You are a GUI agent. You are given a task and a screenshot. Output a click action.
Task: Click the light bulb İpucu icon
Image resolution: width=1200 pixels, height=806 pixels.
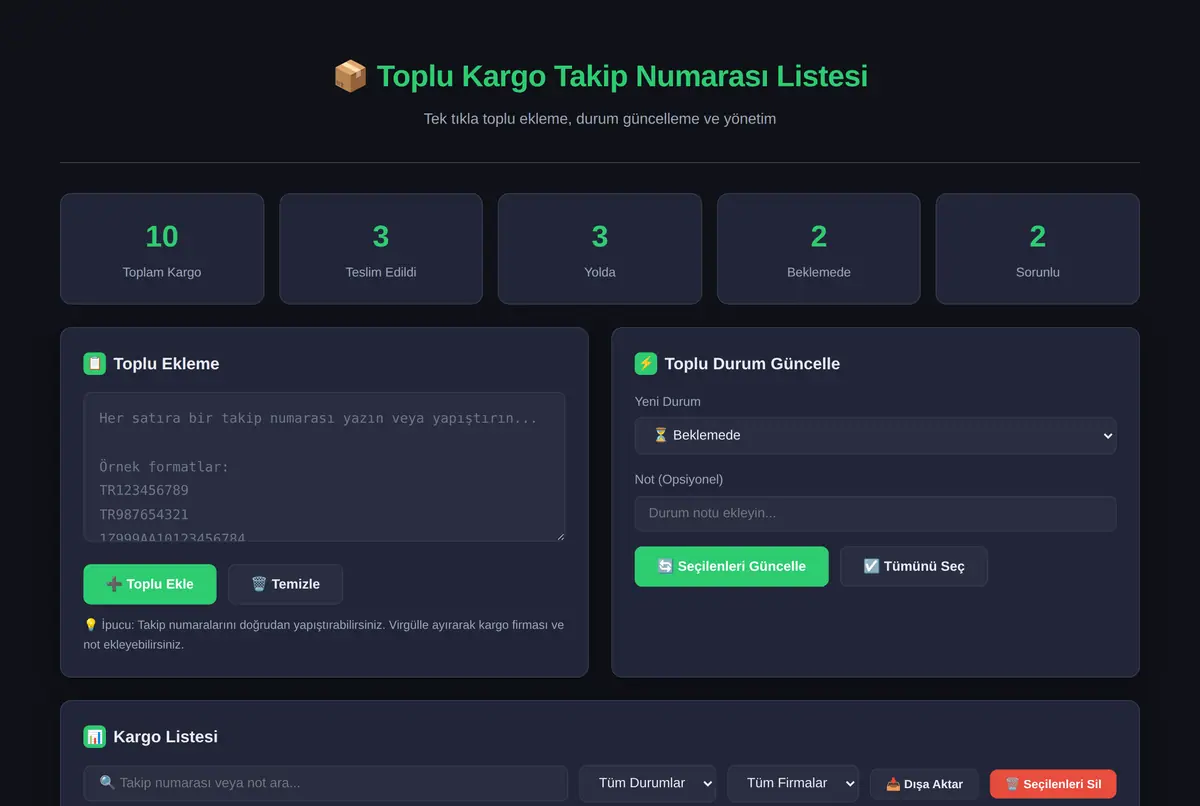(x=91, y=625)
